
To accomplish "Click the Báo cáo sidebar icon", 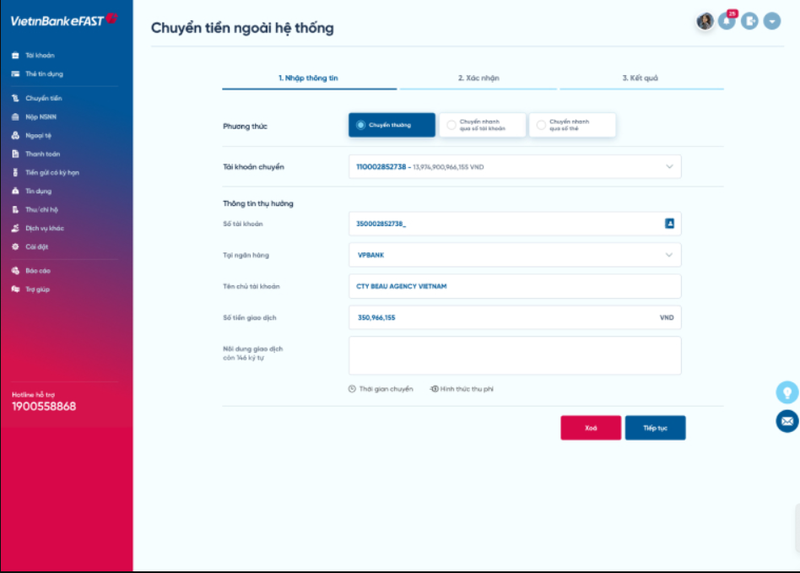I will (15, 270).
